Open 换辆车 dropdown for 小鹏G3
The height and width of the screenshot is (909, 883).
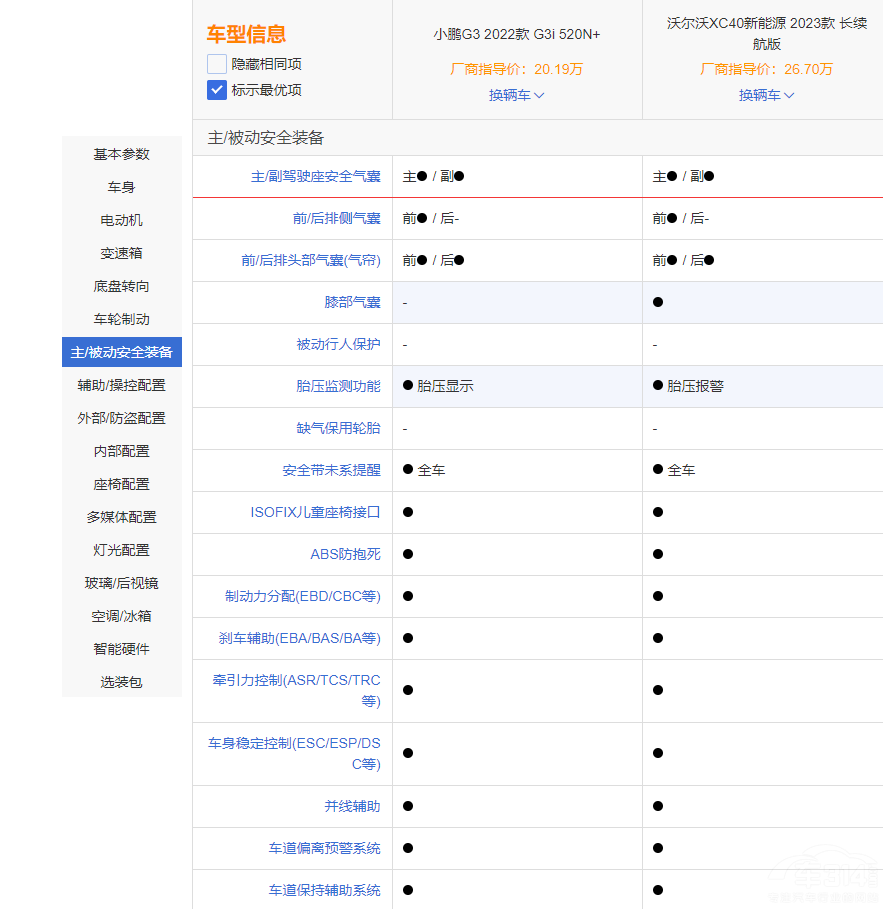pos(516,95)
